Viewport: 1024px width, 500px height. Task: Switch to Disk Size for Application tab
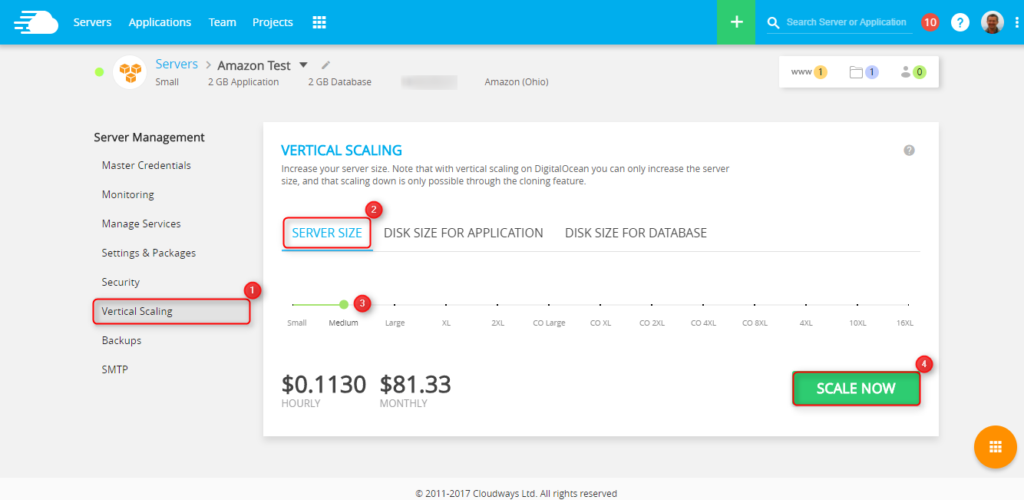pyautogui.click(x=463, y=233)
